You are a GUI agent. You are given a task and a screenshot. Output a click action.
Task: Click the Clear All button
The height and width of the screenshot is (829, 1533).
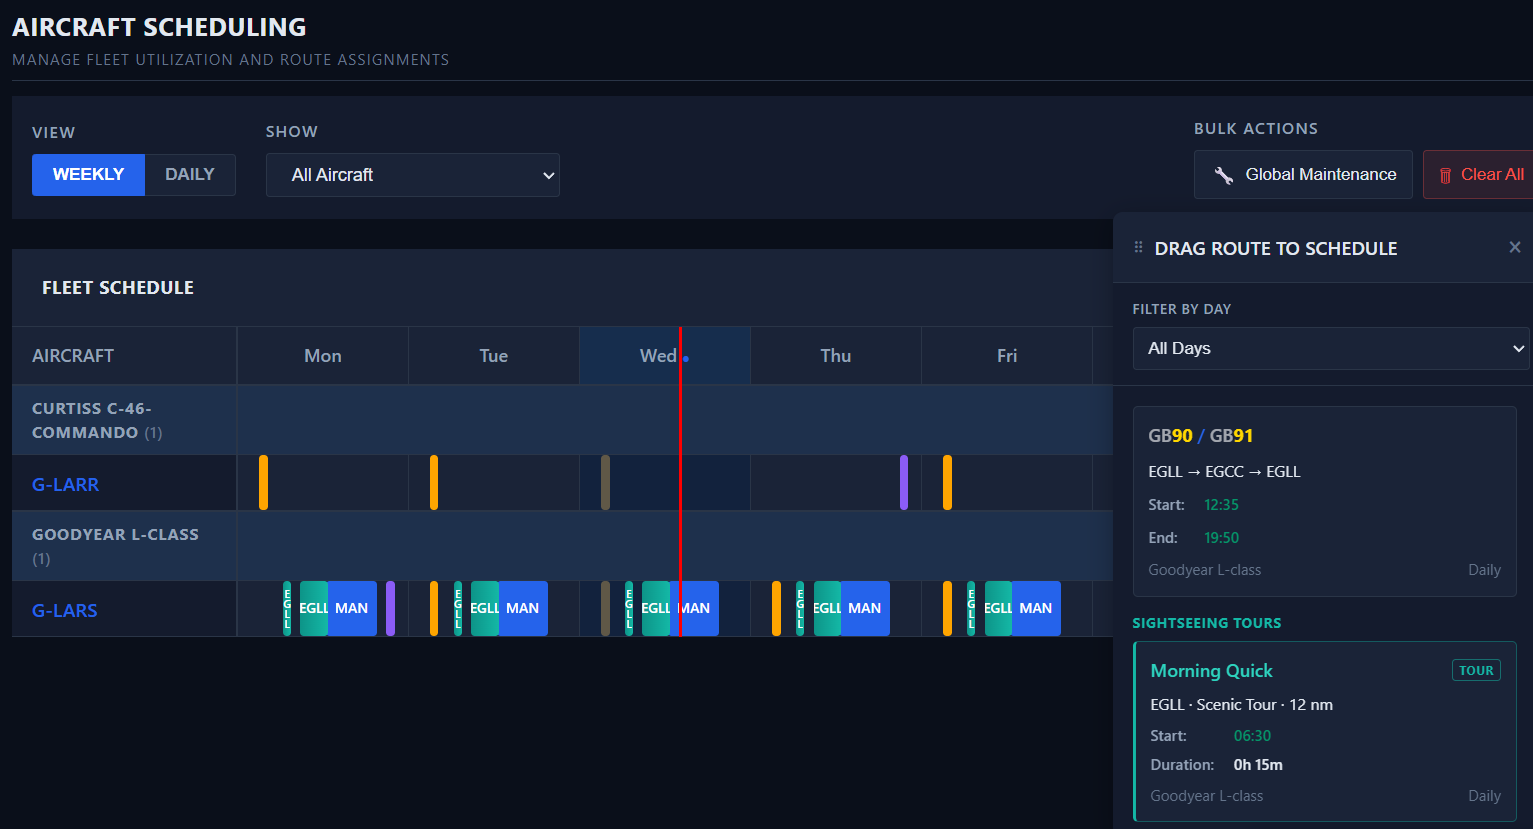(1478, 175)
